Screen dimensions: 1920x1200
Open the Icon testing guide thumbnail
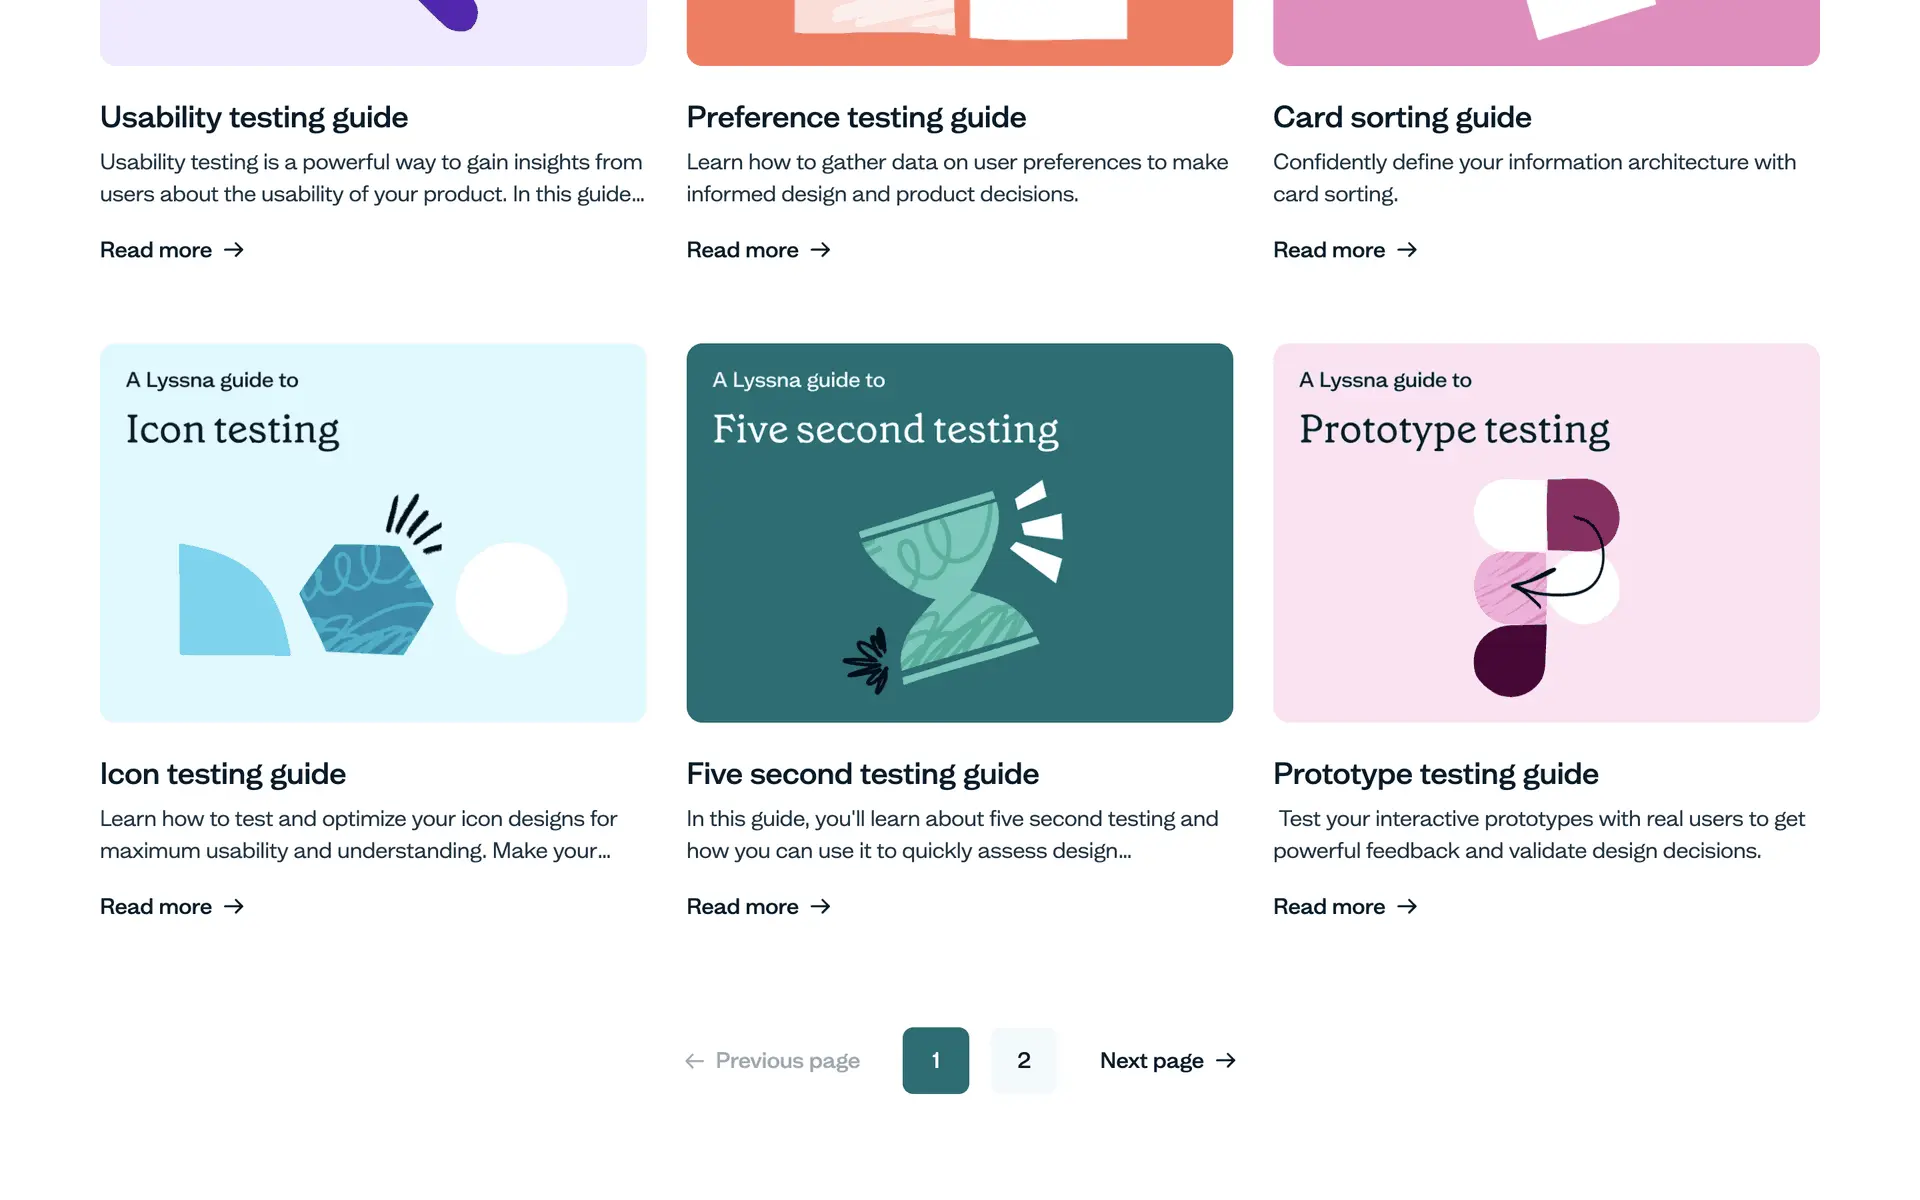pyautogui.click(x=373, y=532)
